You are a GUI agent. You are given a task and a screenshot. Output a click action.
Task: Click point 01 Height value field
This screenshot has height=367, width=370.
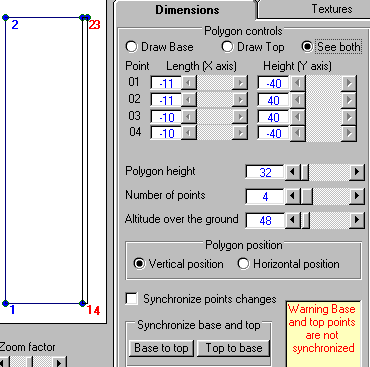click(274, 83)
